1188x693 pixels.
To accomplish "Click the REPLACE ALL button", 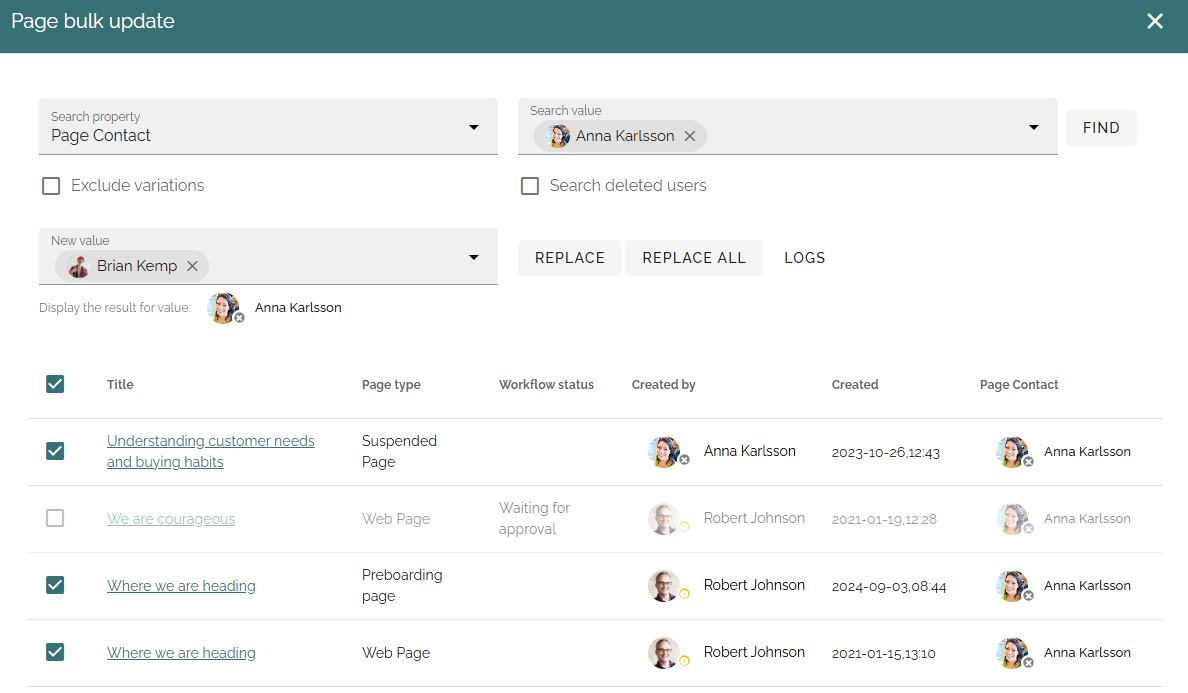I will [693, 258].
